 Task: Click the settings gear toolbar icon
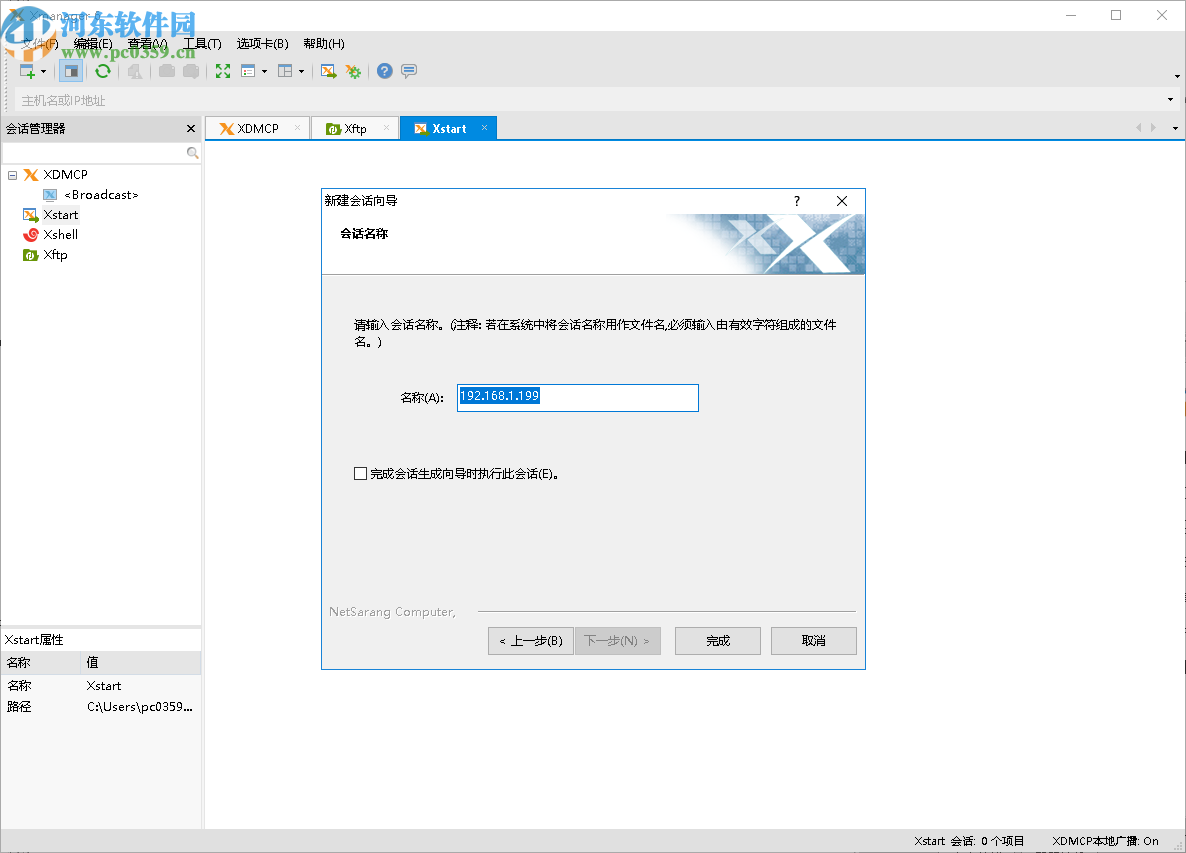coord(354,71)
